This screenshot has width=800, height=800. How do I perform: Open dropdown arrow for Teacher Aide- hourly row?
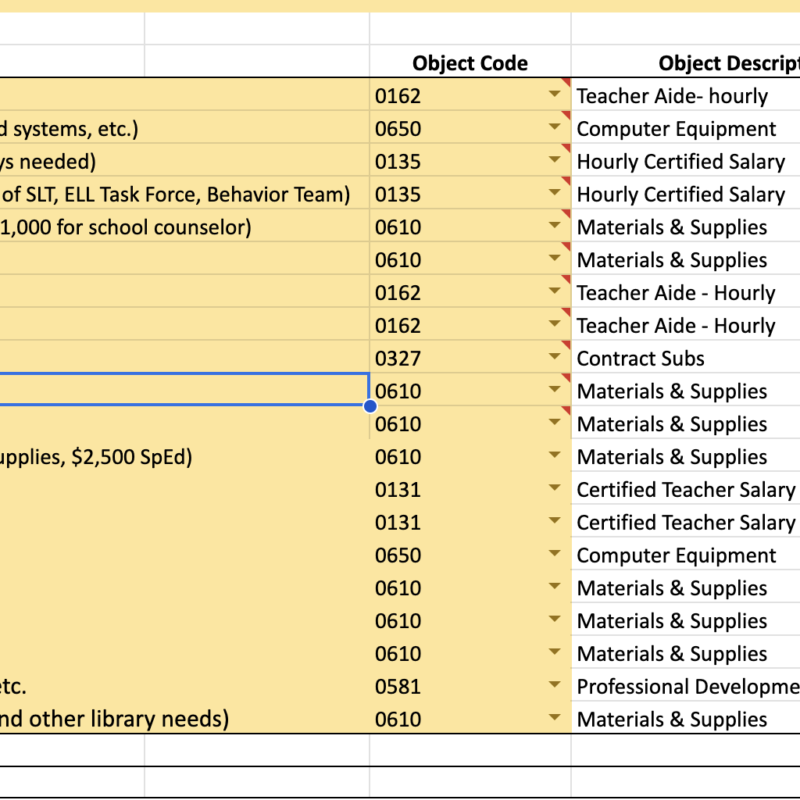(x=554, y=94)
